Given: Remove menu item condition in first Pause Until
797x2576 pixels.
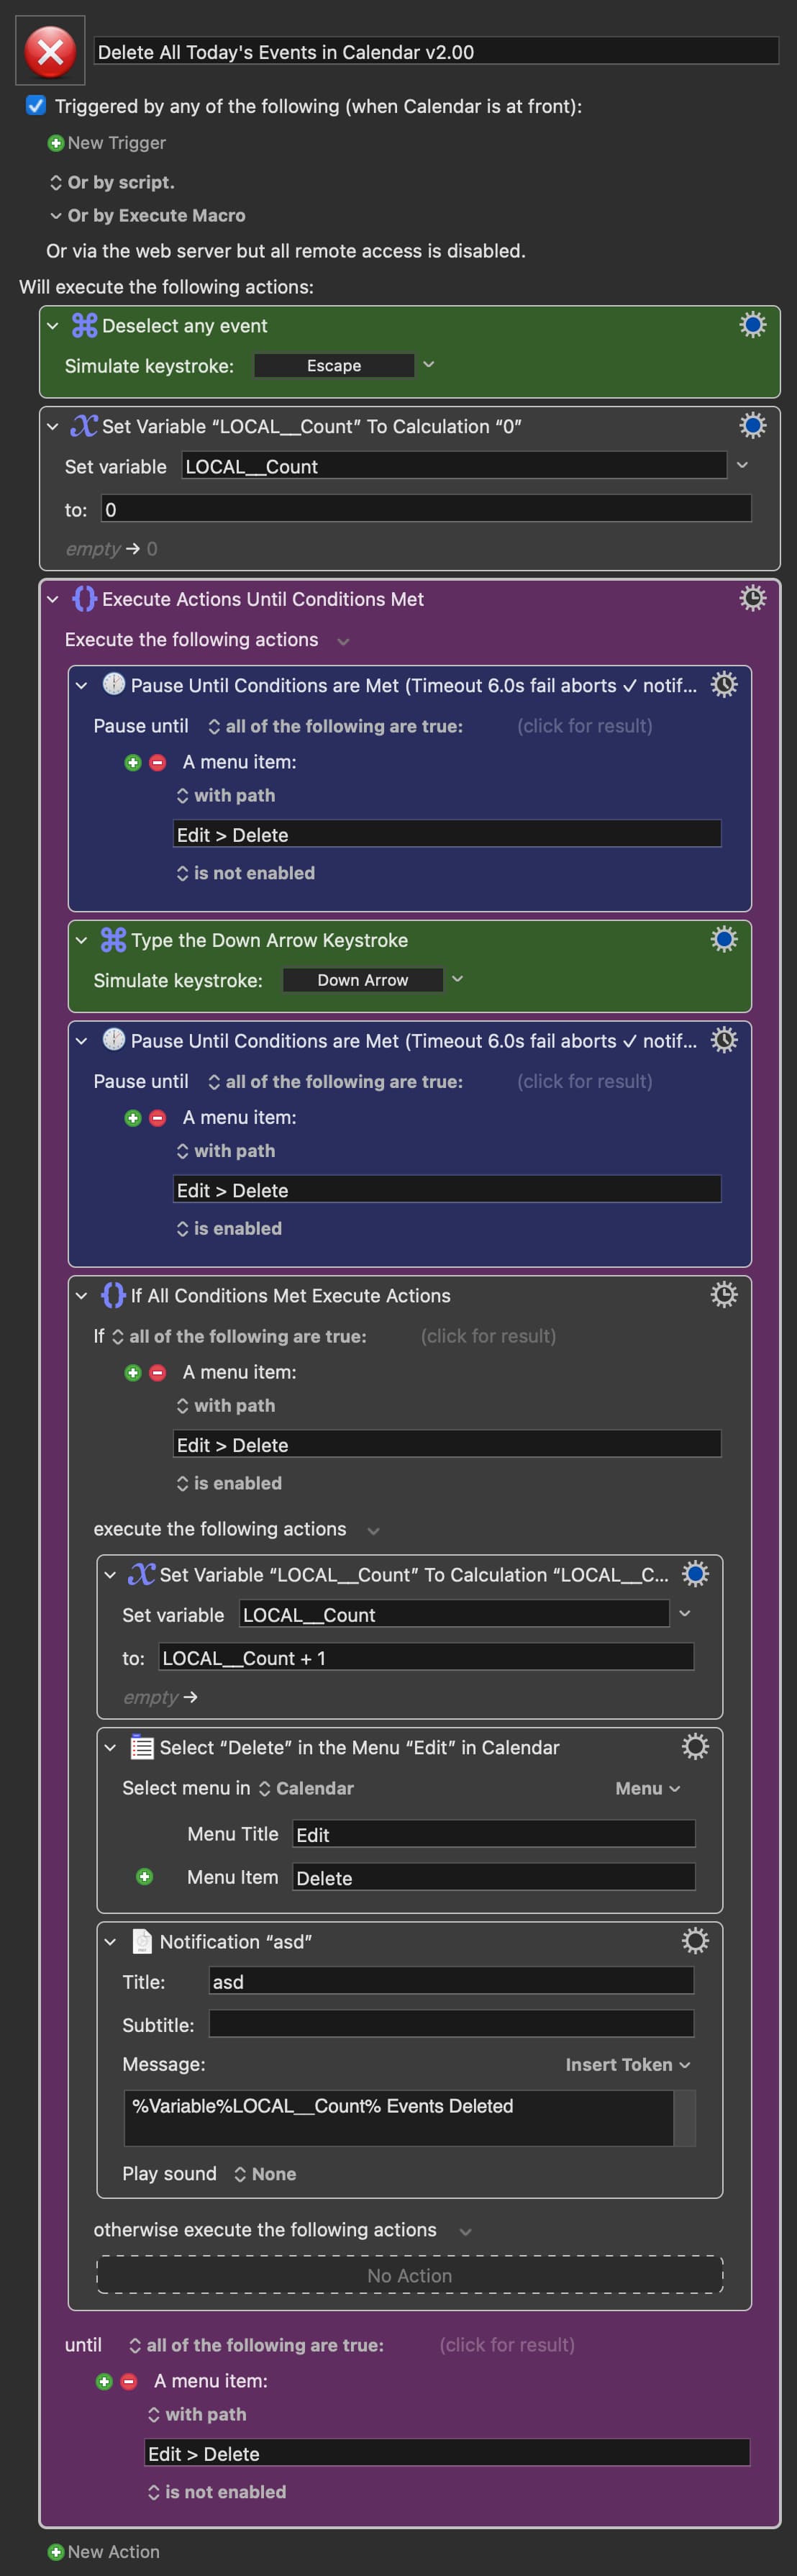Looking at the screenshot, I should [157, 762].
